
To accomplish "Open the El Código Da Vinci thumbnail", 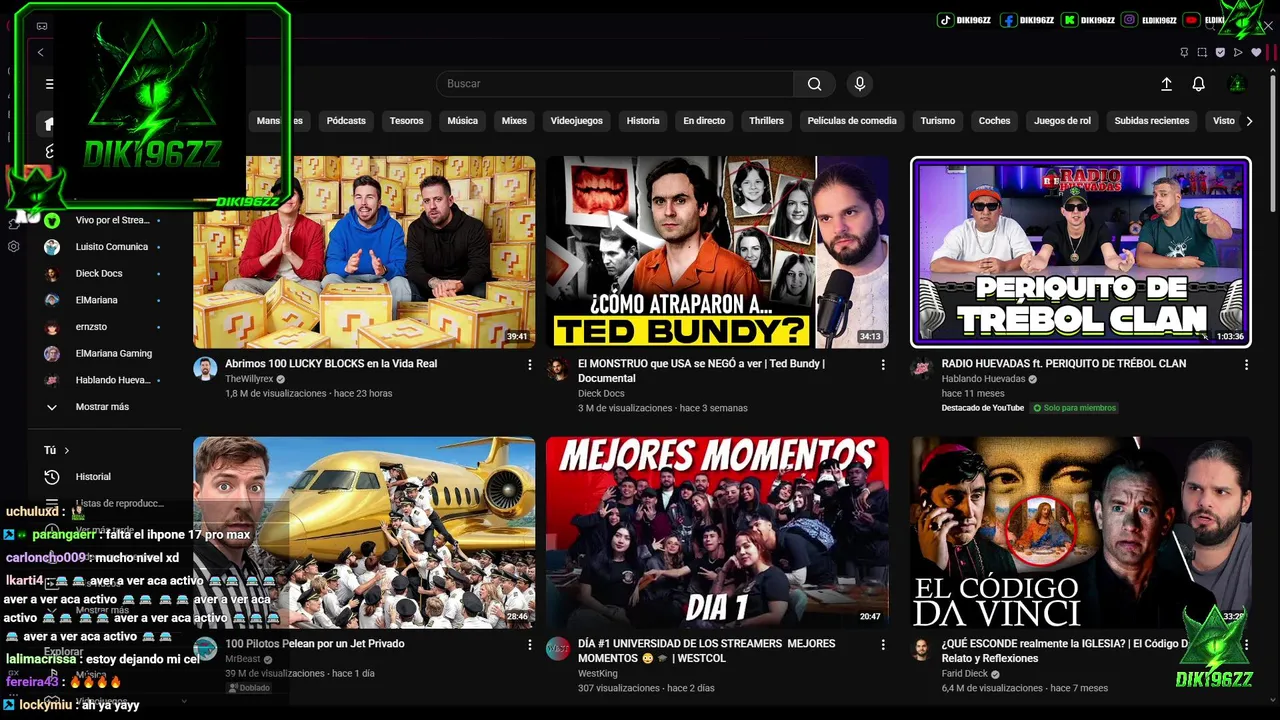I will [1081, 532].
